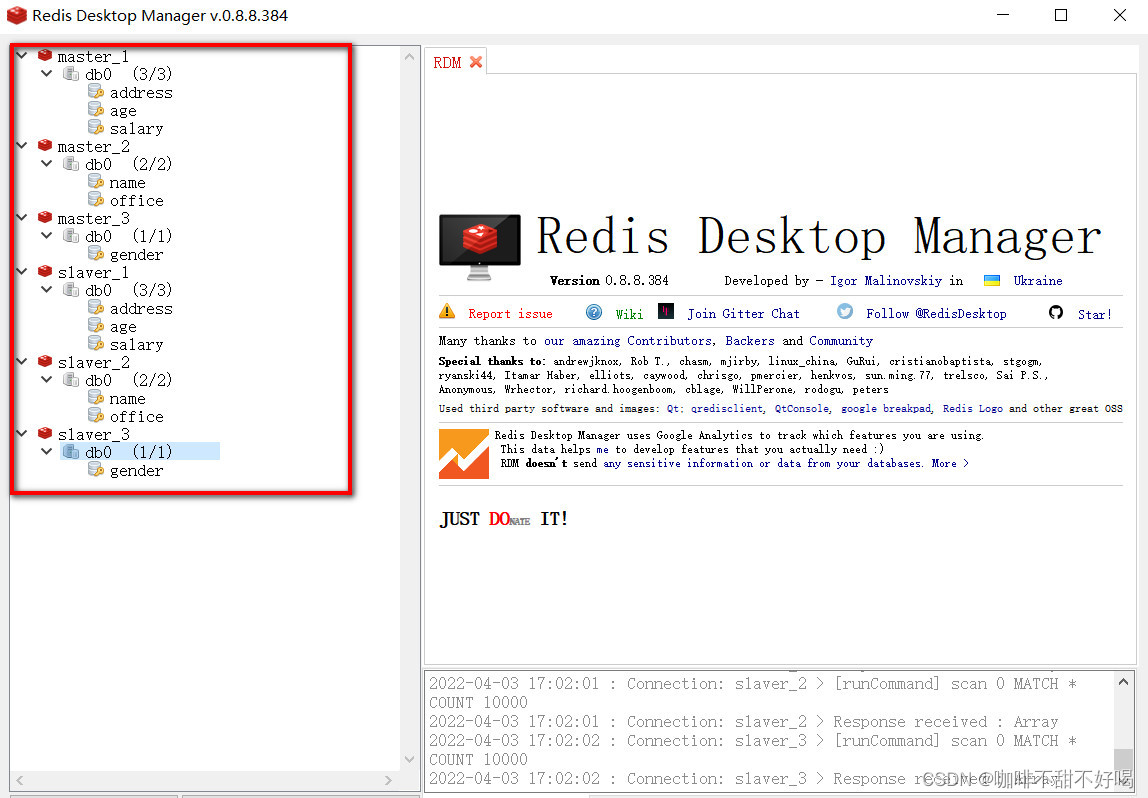Collapse db0 (3/3) under master_1
This screenshot has width=1148, height=798.
[46, 73]
